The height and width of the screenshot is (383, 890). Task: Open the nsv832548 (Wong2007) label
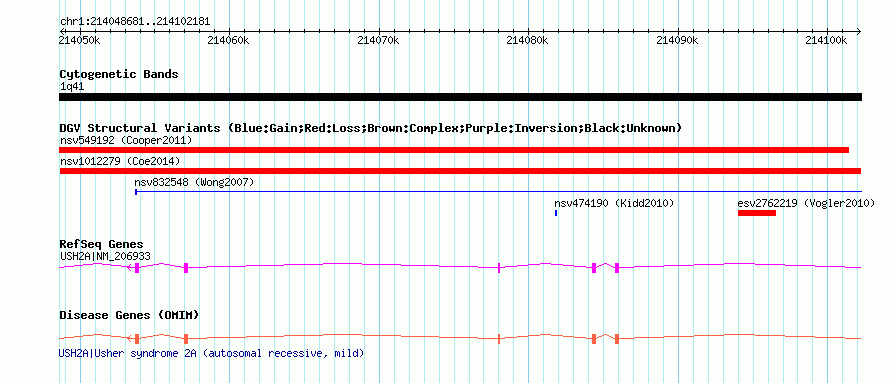194,183
